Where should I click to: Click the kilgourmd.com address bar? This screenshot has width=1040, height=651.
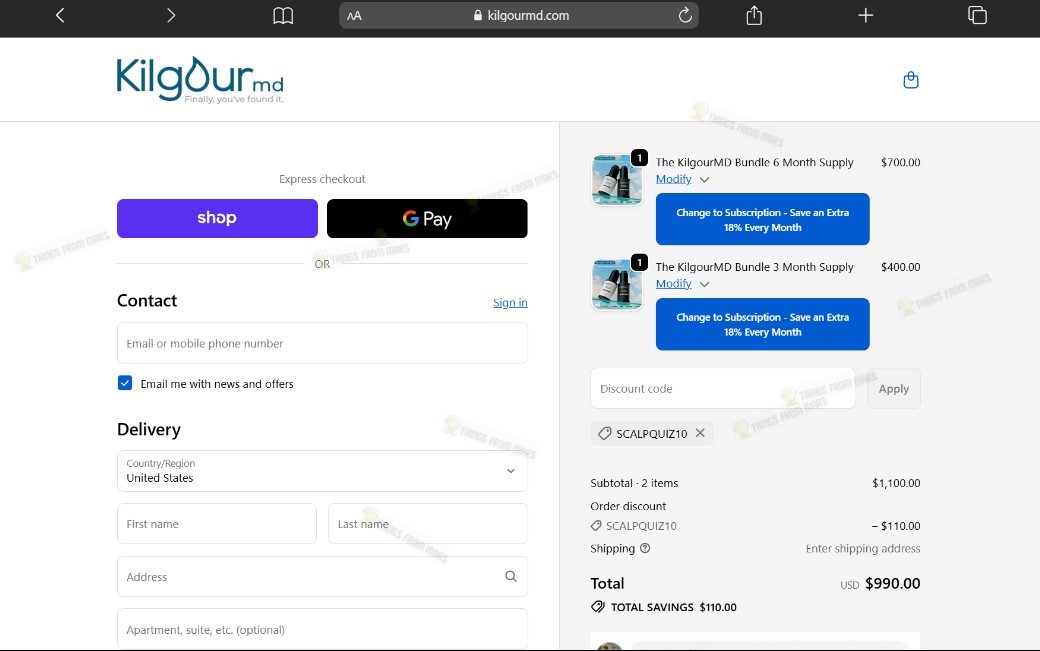click(519, 15)
